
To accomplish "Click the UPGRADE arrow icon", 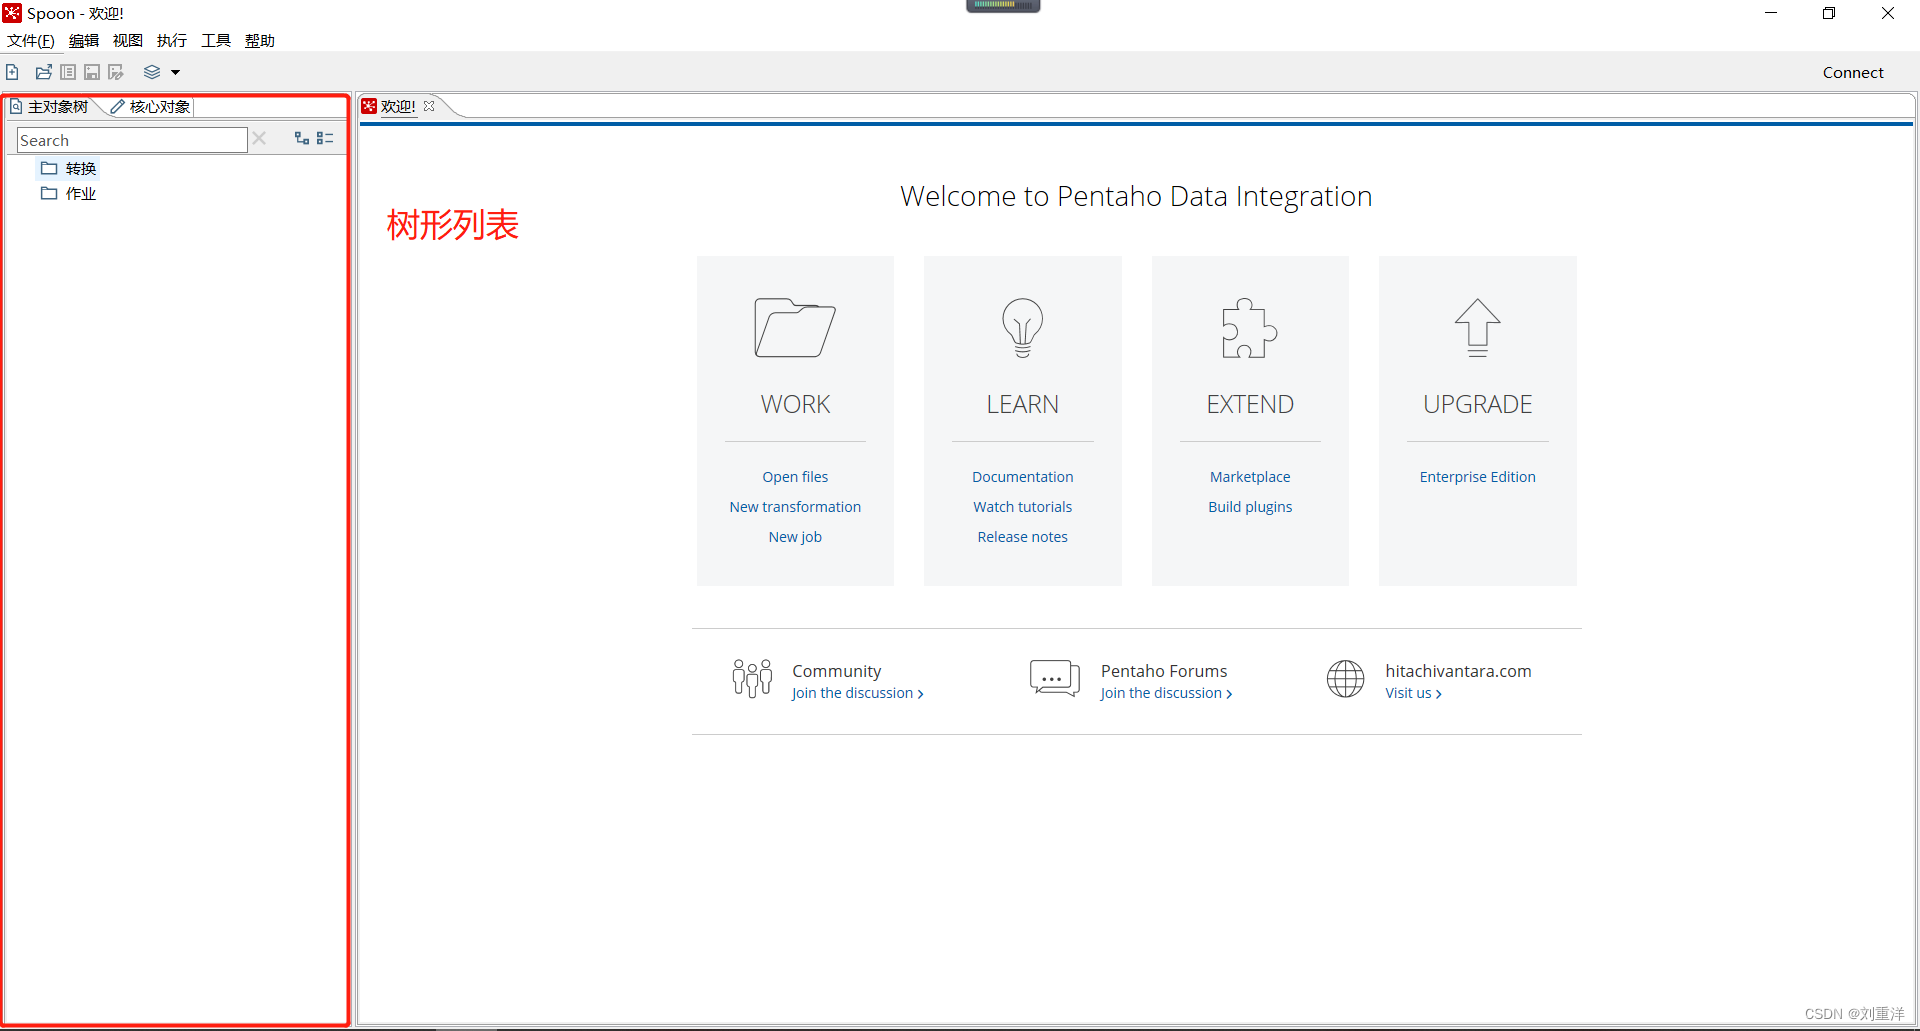I will 1477,327.
